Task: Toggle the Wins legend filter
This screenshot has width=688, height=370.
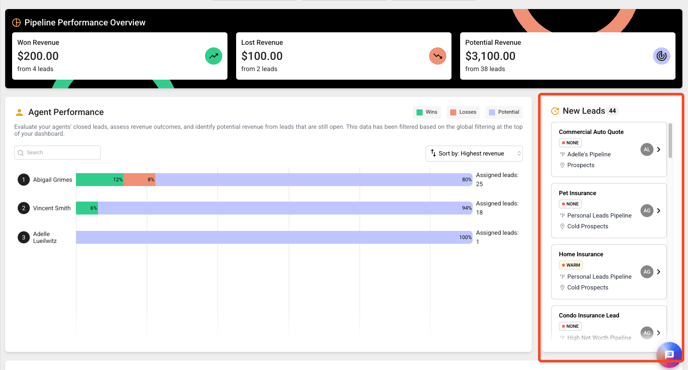Action: (x=427, y=112)
